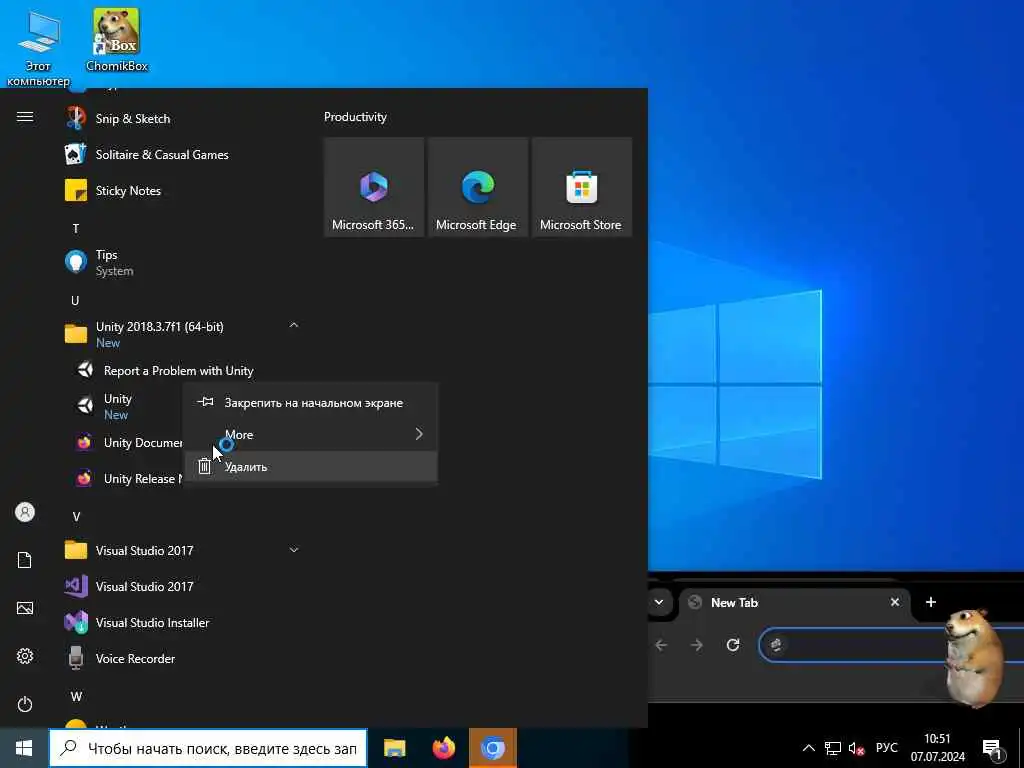
Task: Open the browser tab search dropdown
Action: pos(659,602)
